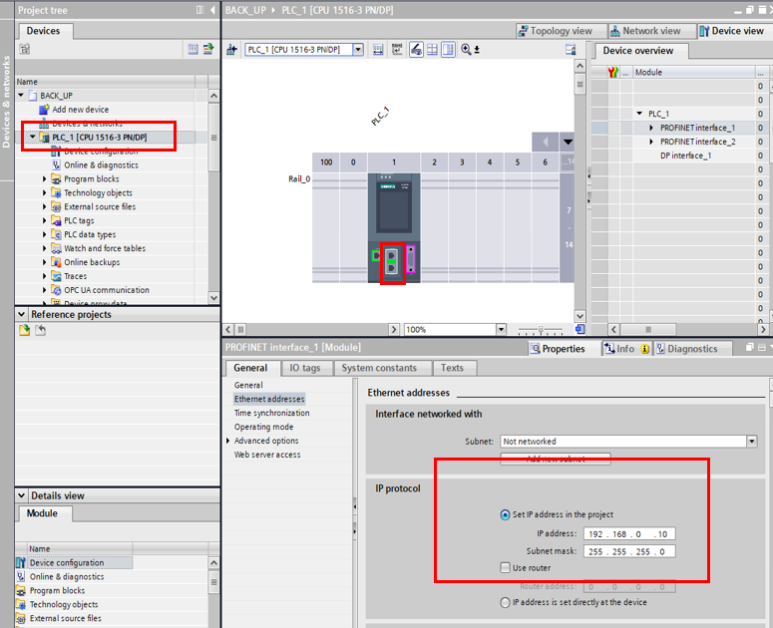This screenshot has height=628, width=773.
Task: Expand PROFINET interface_1 in device overview
Action: (x=651, y=128)
